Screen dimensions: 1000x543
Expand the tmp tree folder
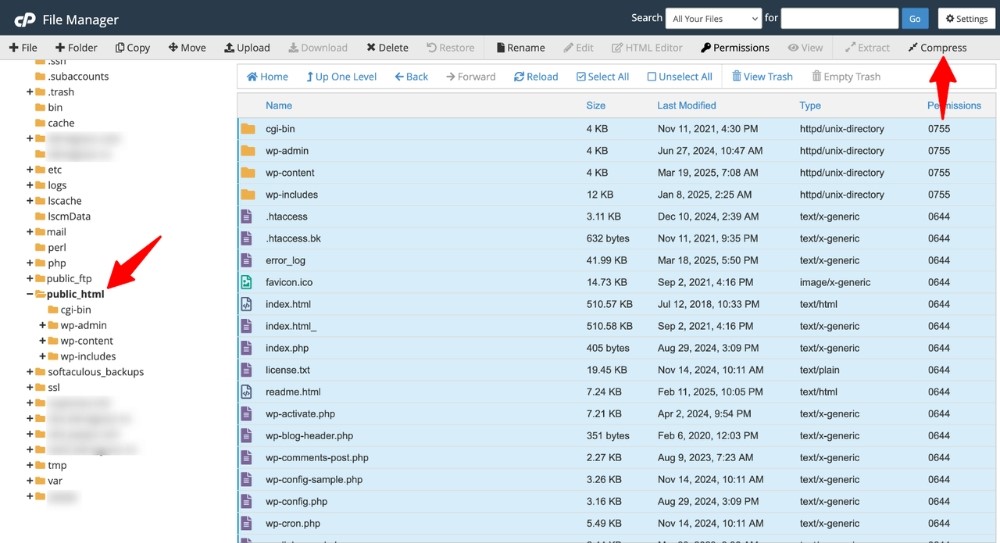[29, 465]
